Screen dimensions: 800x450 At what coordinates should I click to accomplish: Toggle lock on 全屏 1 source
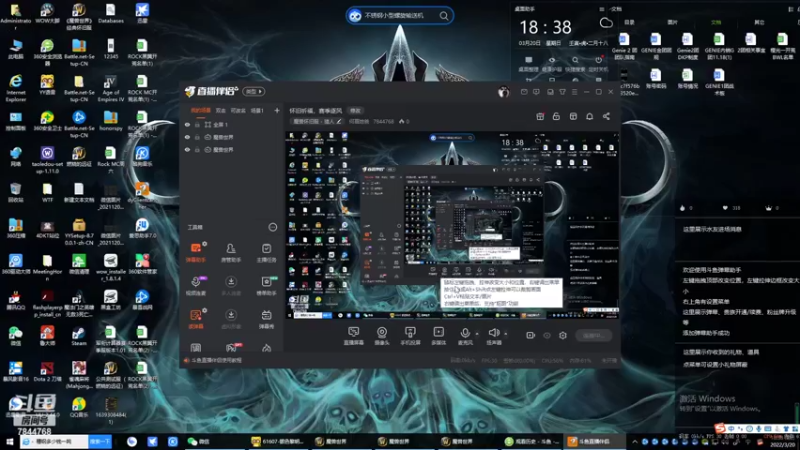pyautogui.click(x=197, y=124)
